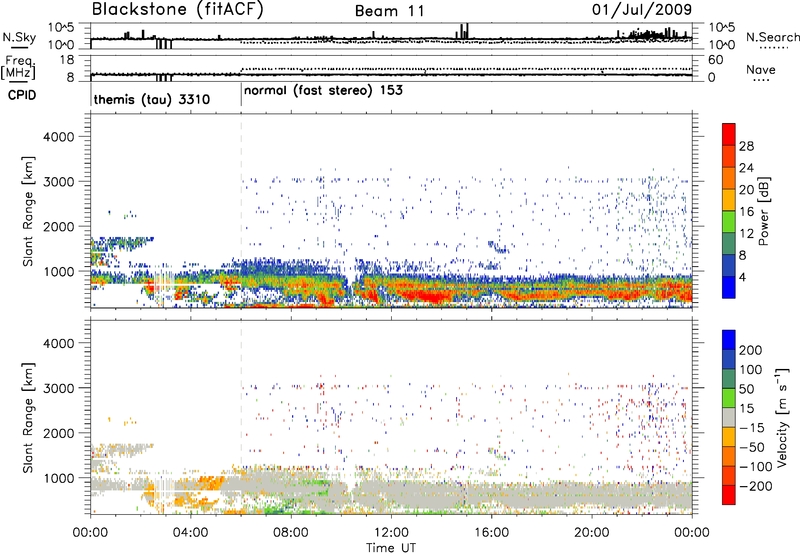Click the '24' power colorbar tick label

pos(746,168)
